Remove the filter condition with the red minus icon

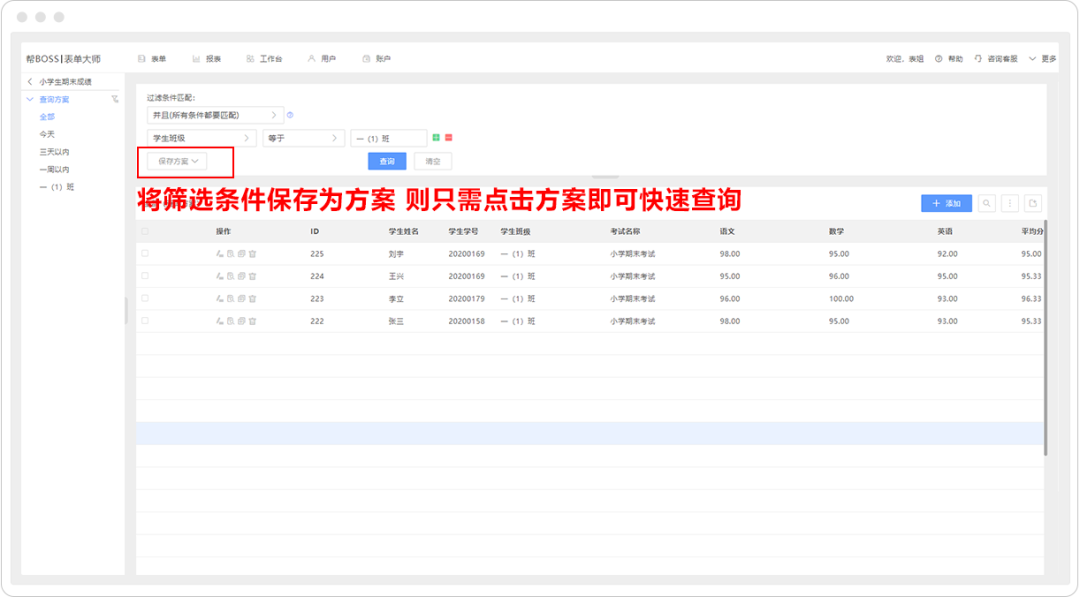pos(448,137)
